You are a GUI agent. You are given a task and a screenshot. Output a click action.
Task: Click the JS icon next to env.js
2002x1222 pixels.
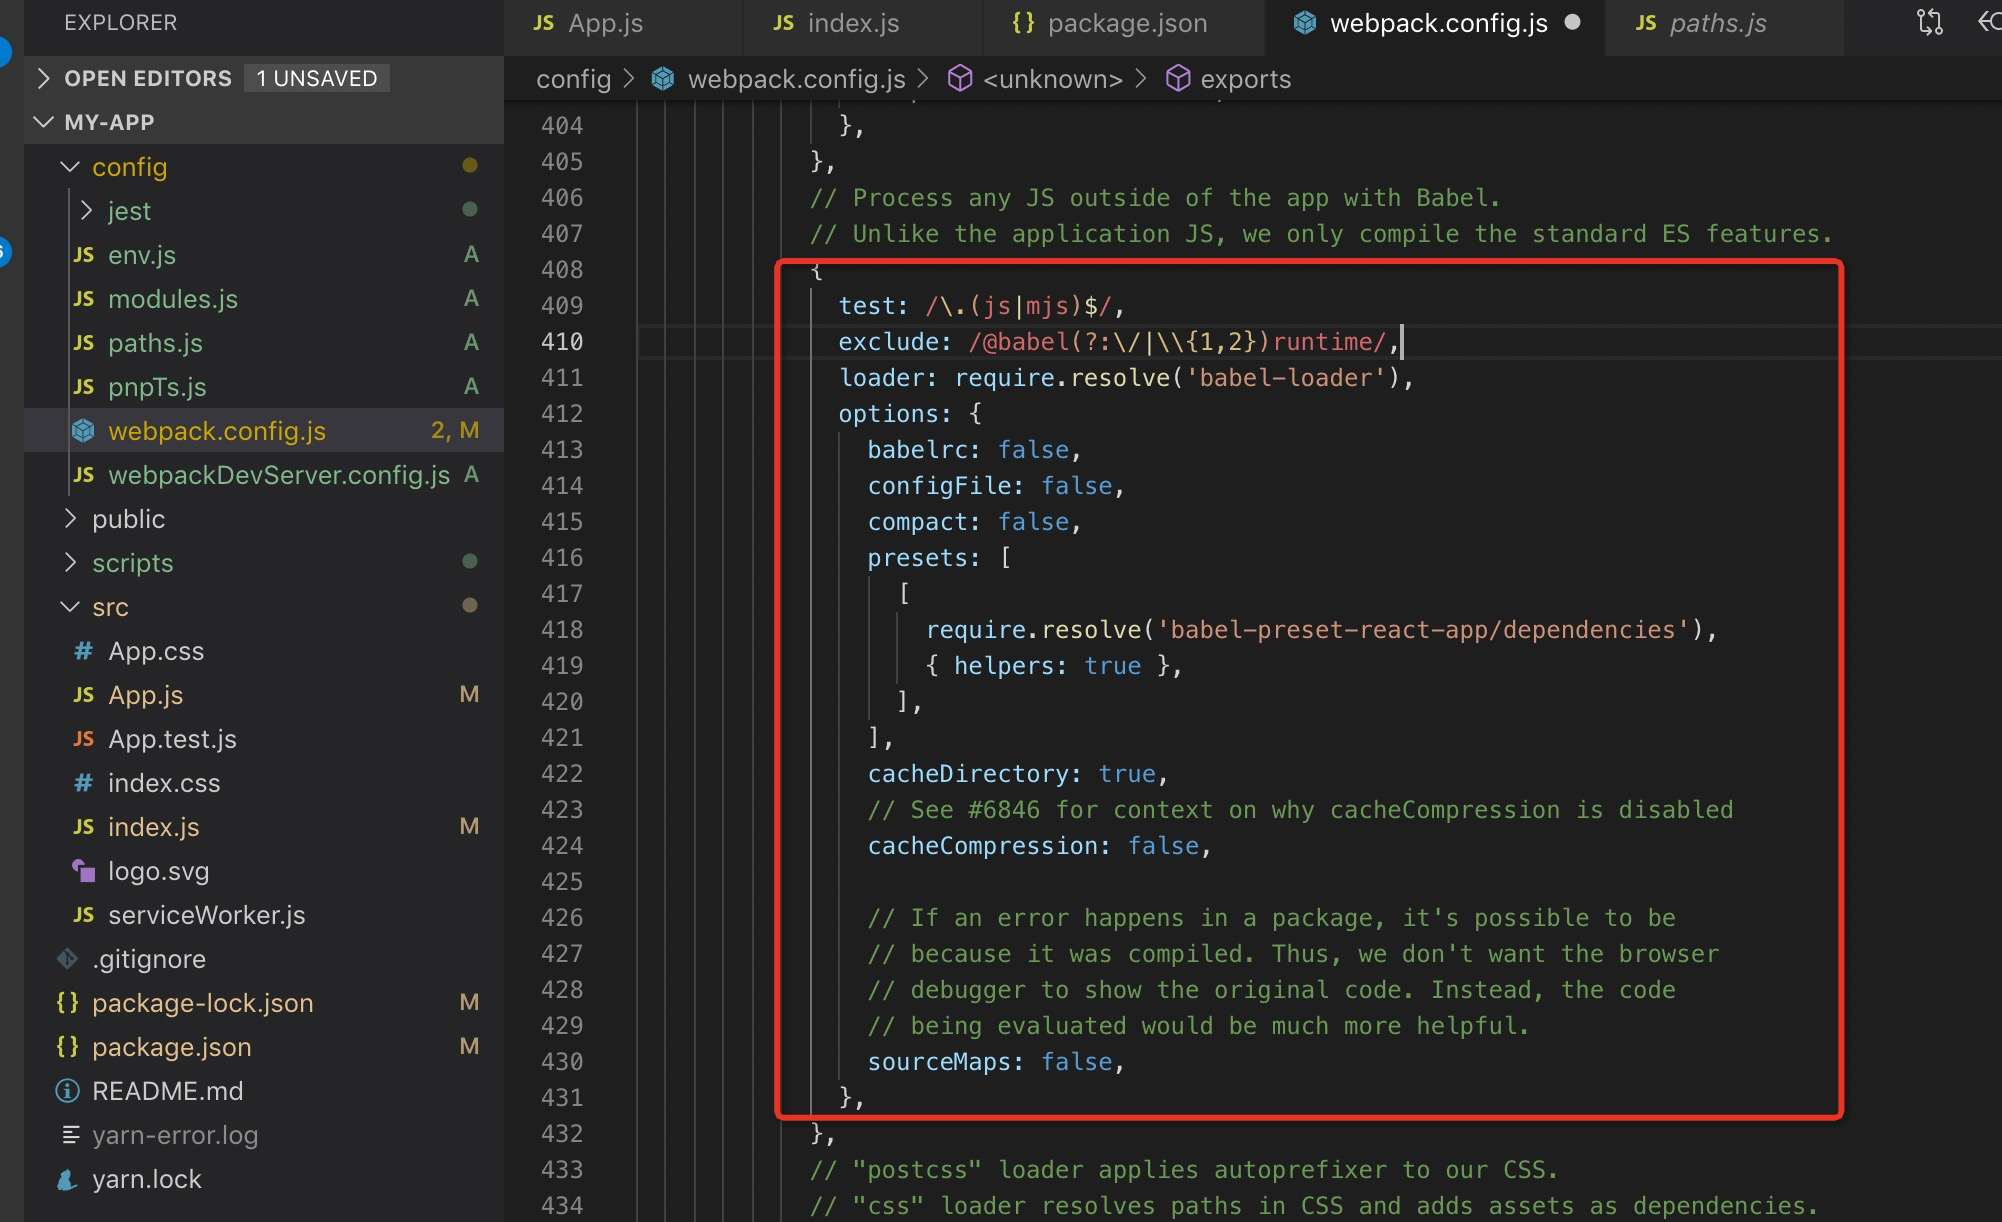pyautogui.click(x=84, y=255)
